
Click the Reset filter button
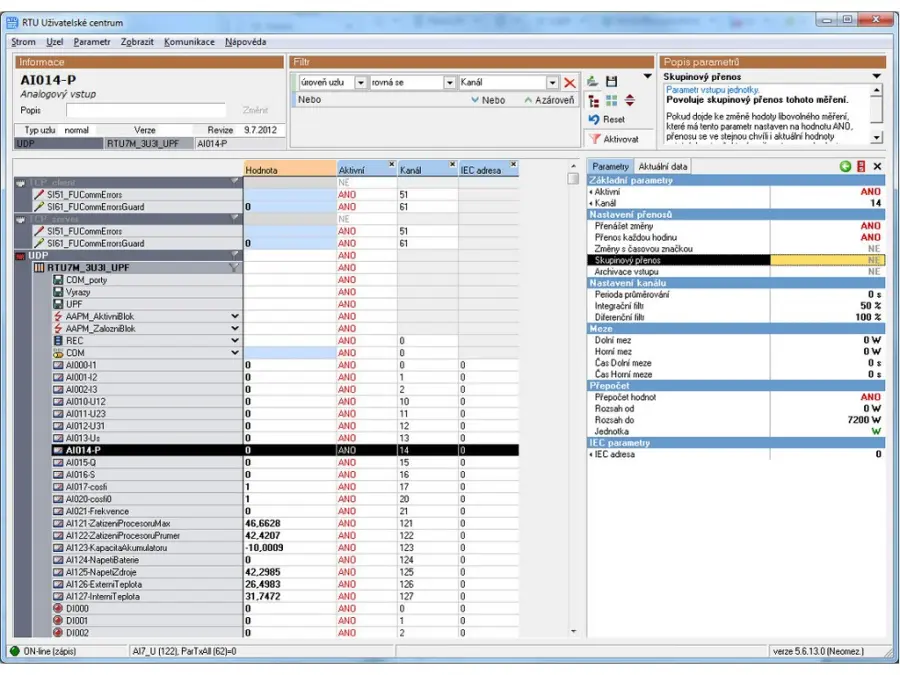pos(607,119)
